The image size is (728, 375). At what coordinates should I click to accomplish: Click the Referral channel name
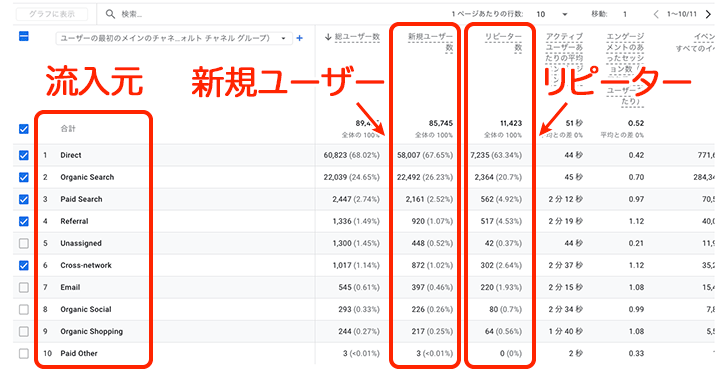74,221
